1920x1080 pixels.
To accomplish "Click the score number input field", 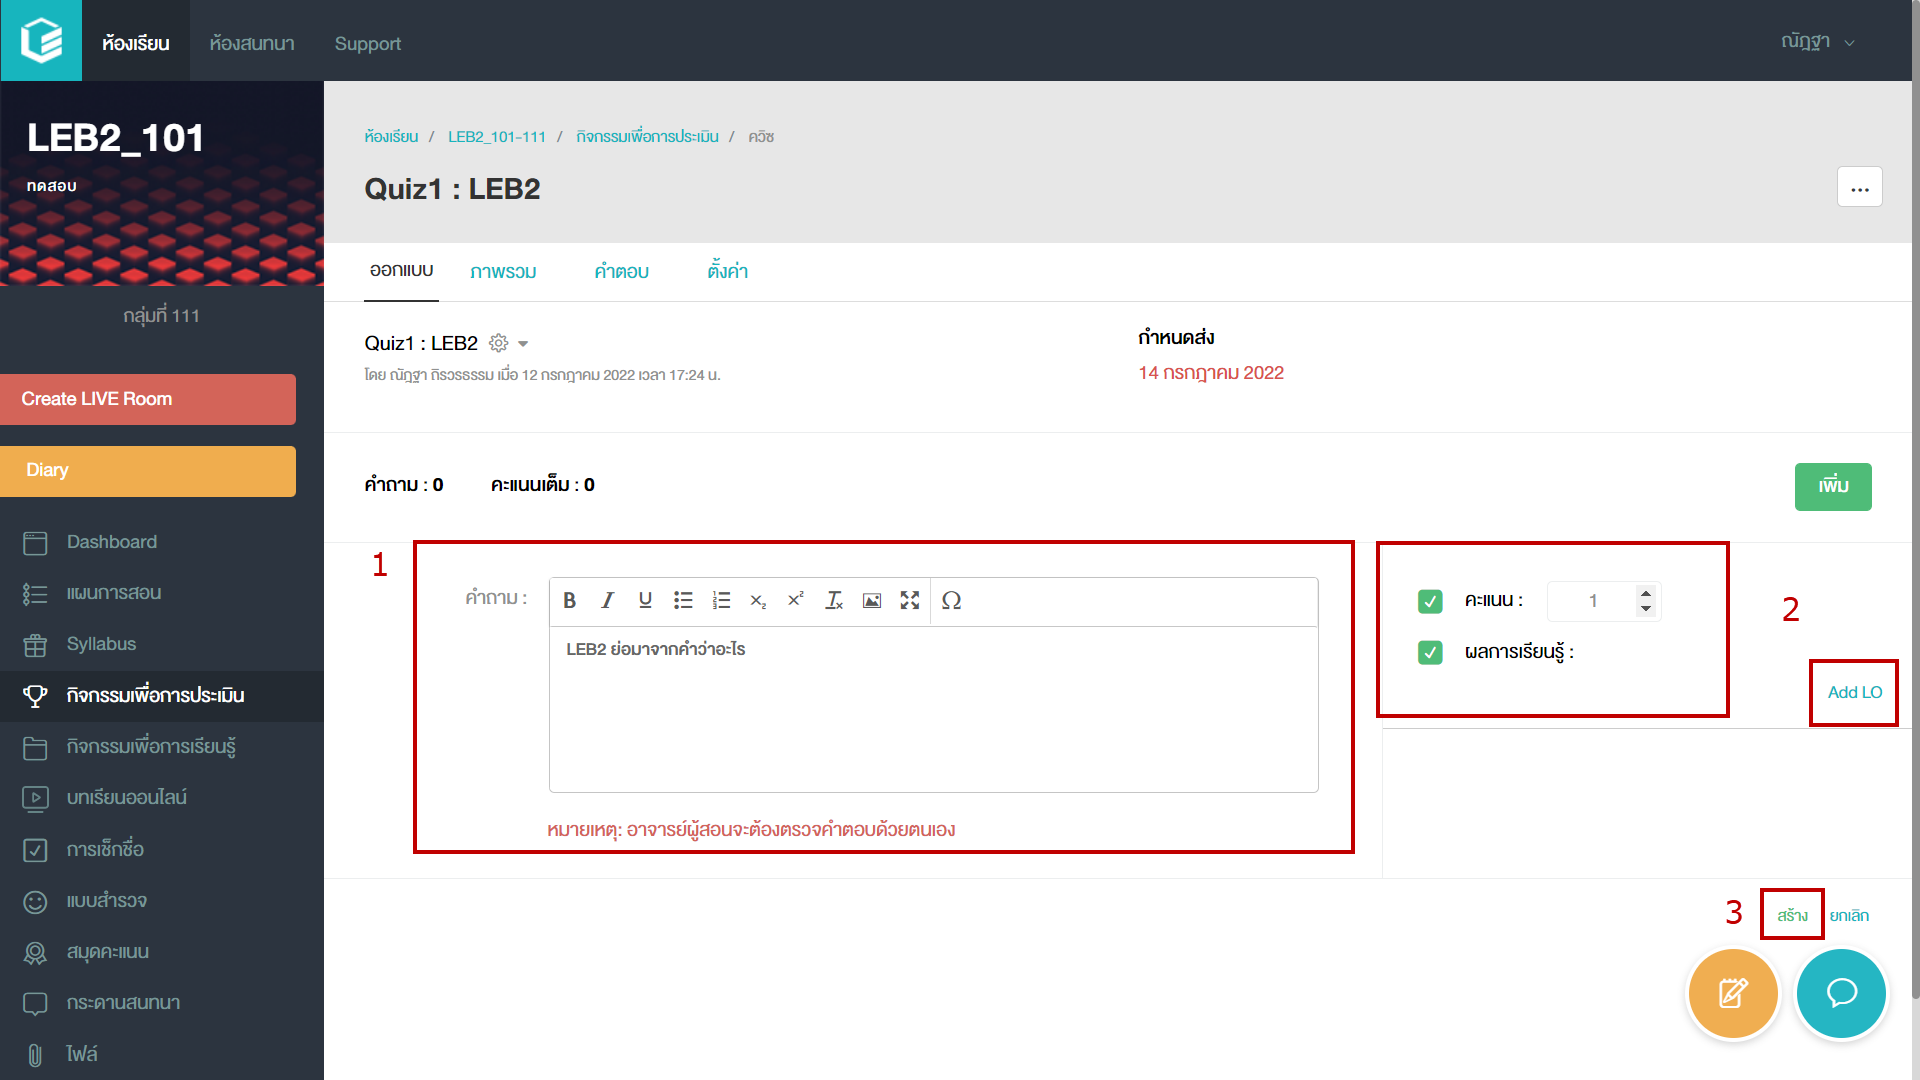I will pos(1592,601).
